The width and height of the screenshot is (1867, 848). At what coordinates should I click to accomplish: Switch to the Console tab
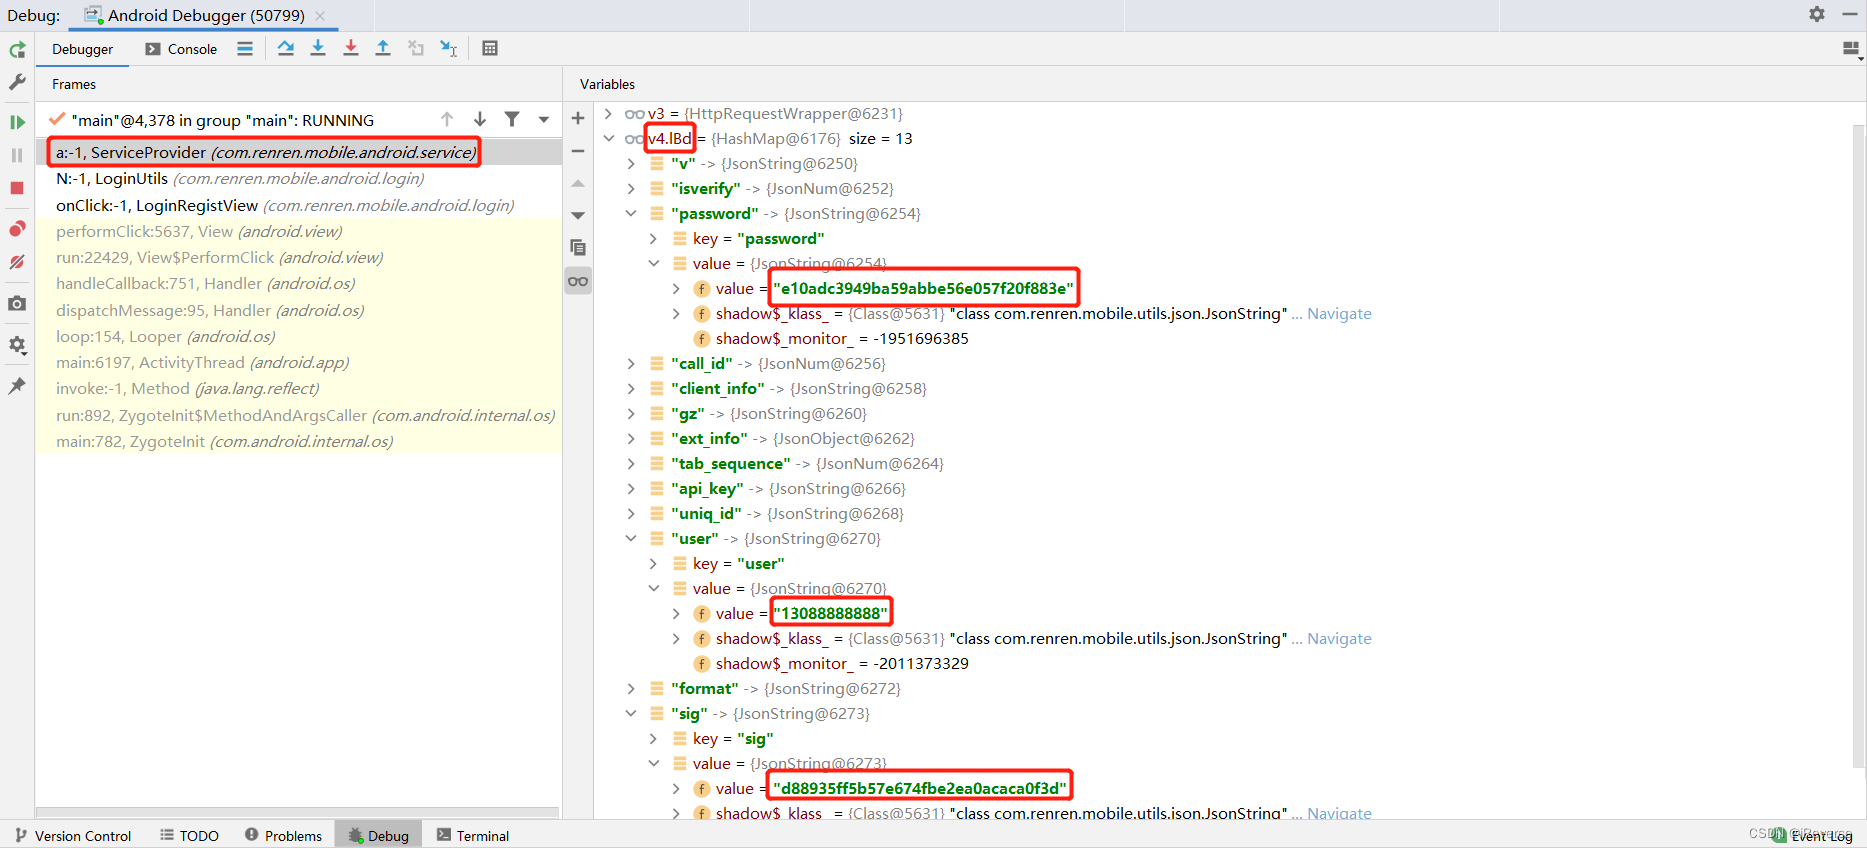(181, 49)
